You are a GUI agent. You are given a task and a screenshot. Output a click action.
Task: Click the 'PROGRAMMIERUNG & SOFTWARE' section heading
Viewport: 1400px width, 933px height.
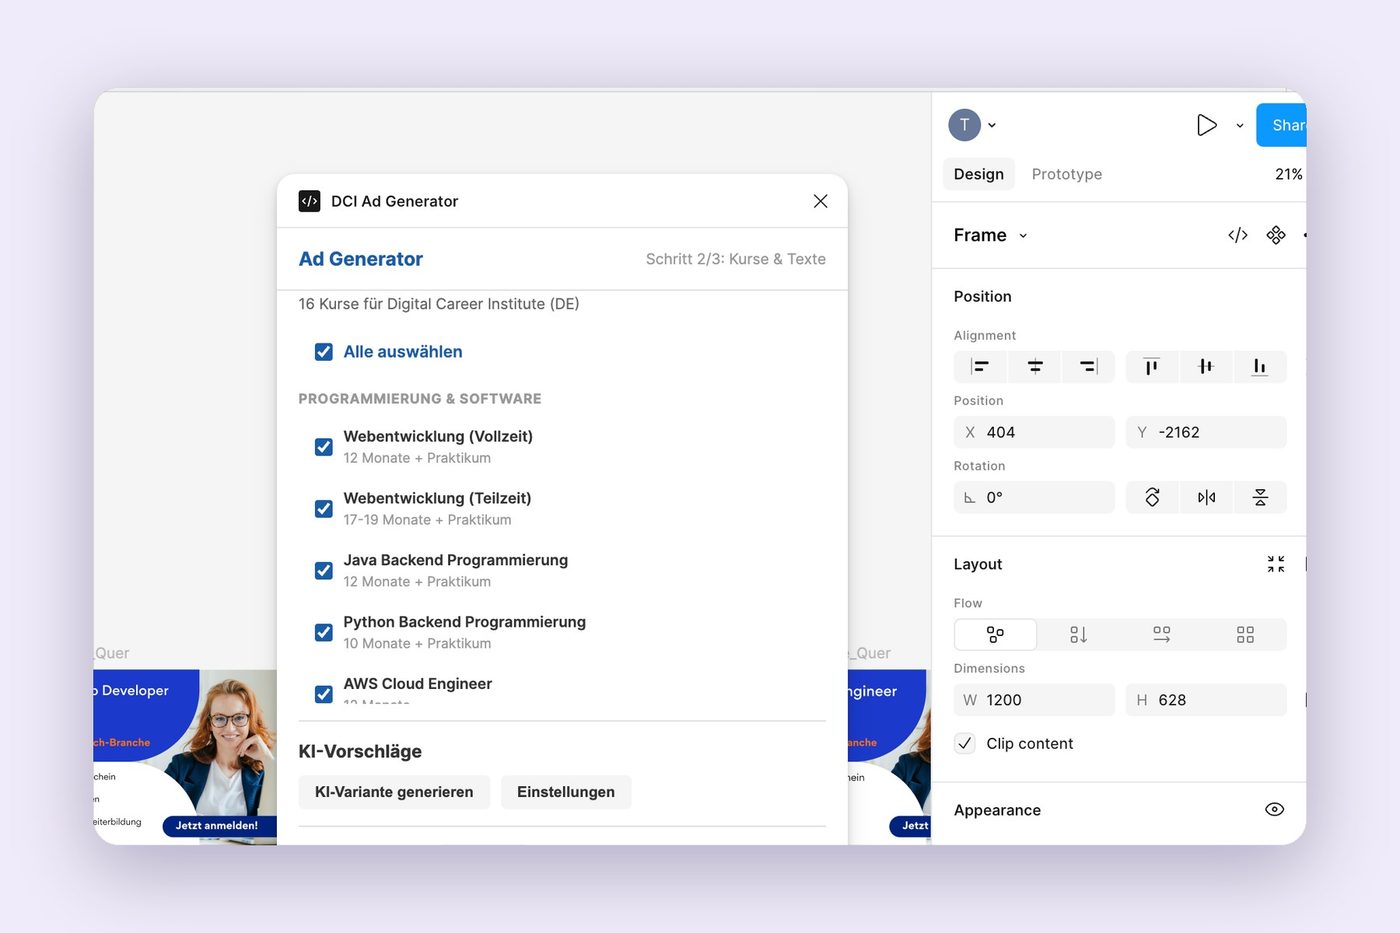pos(420,399)
